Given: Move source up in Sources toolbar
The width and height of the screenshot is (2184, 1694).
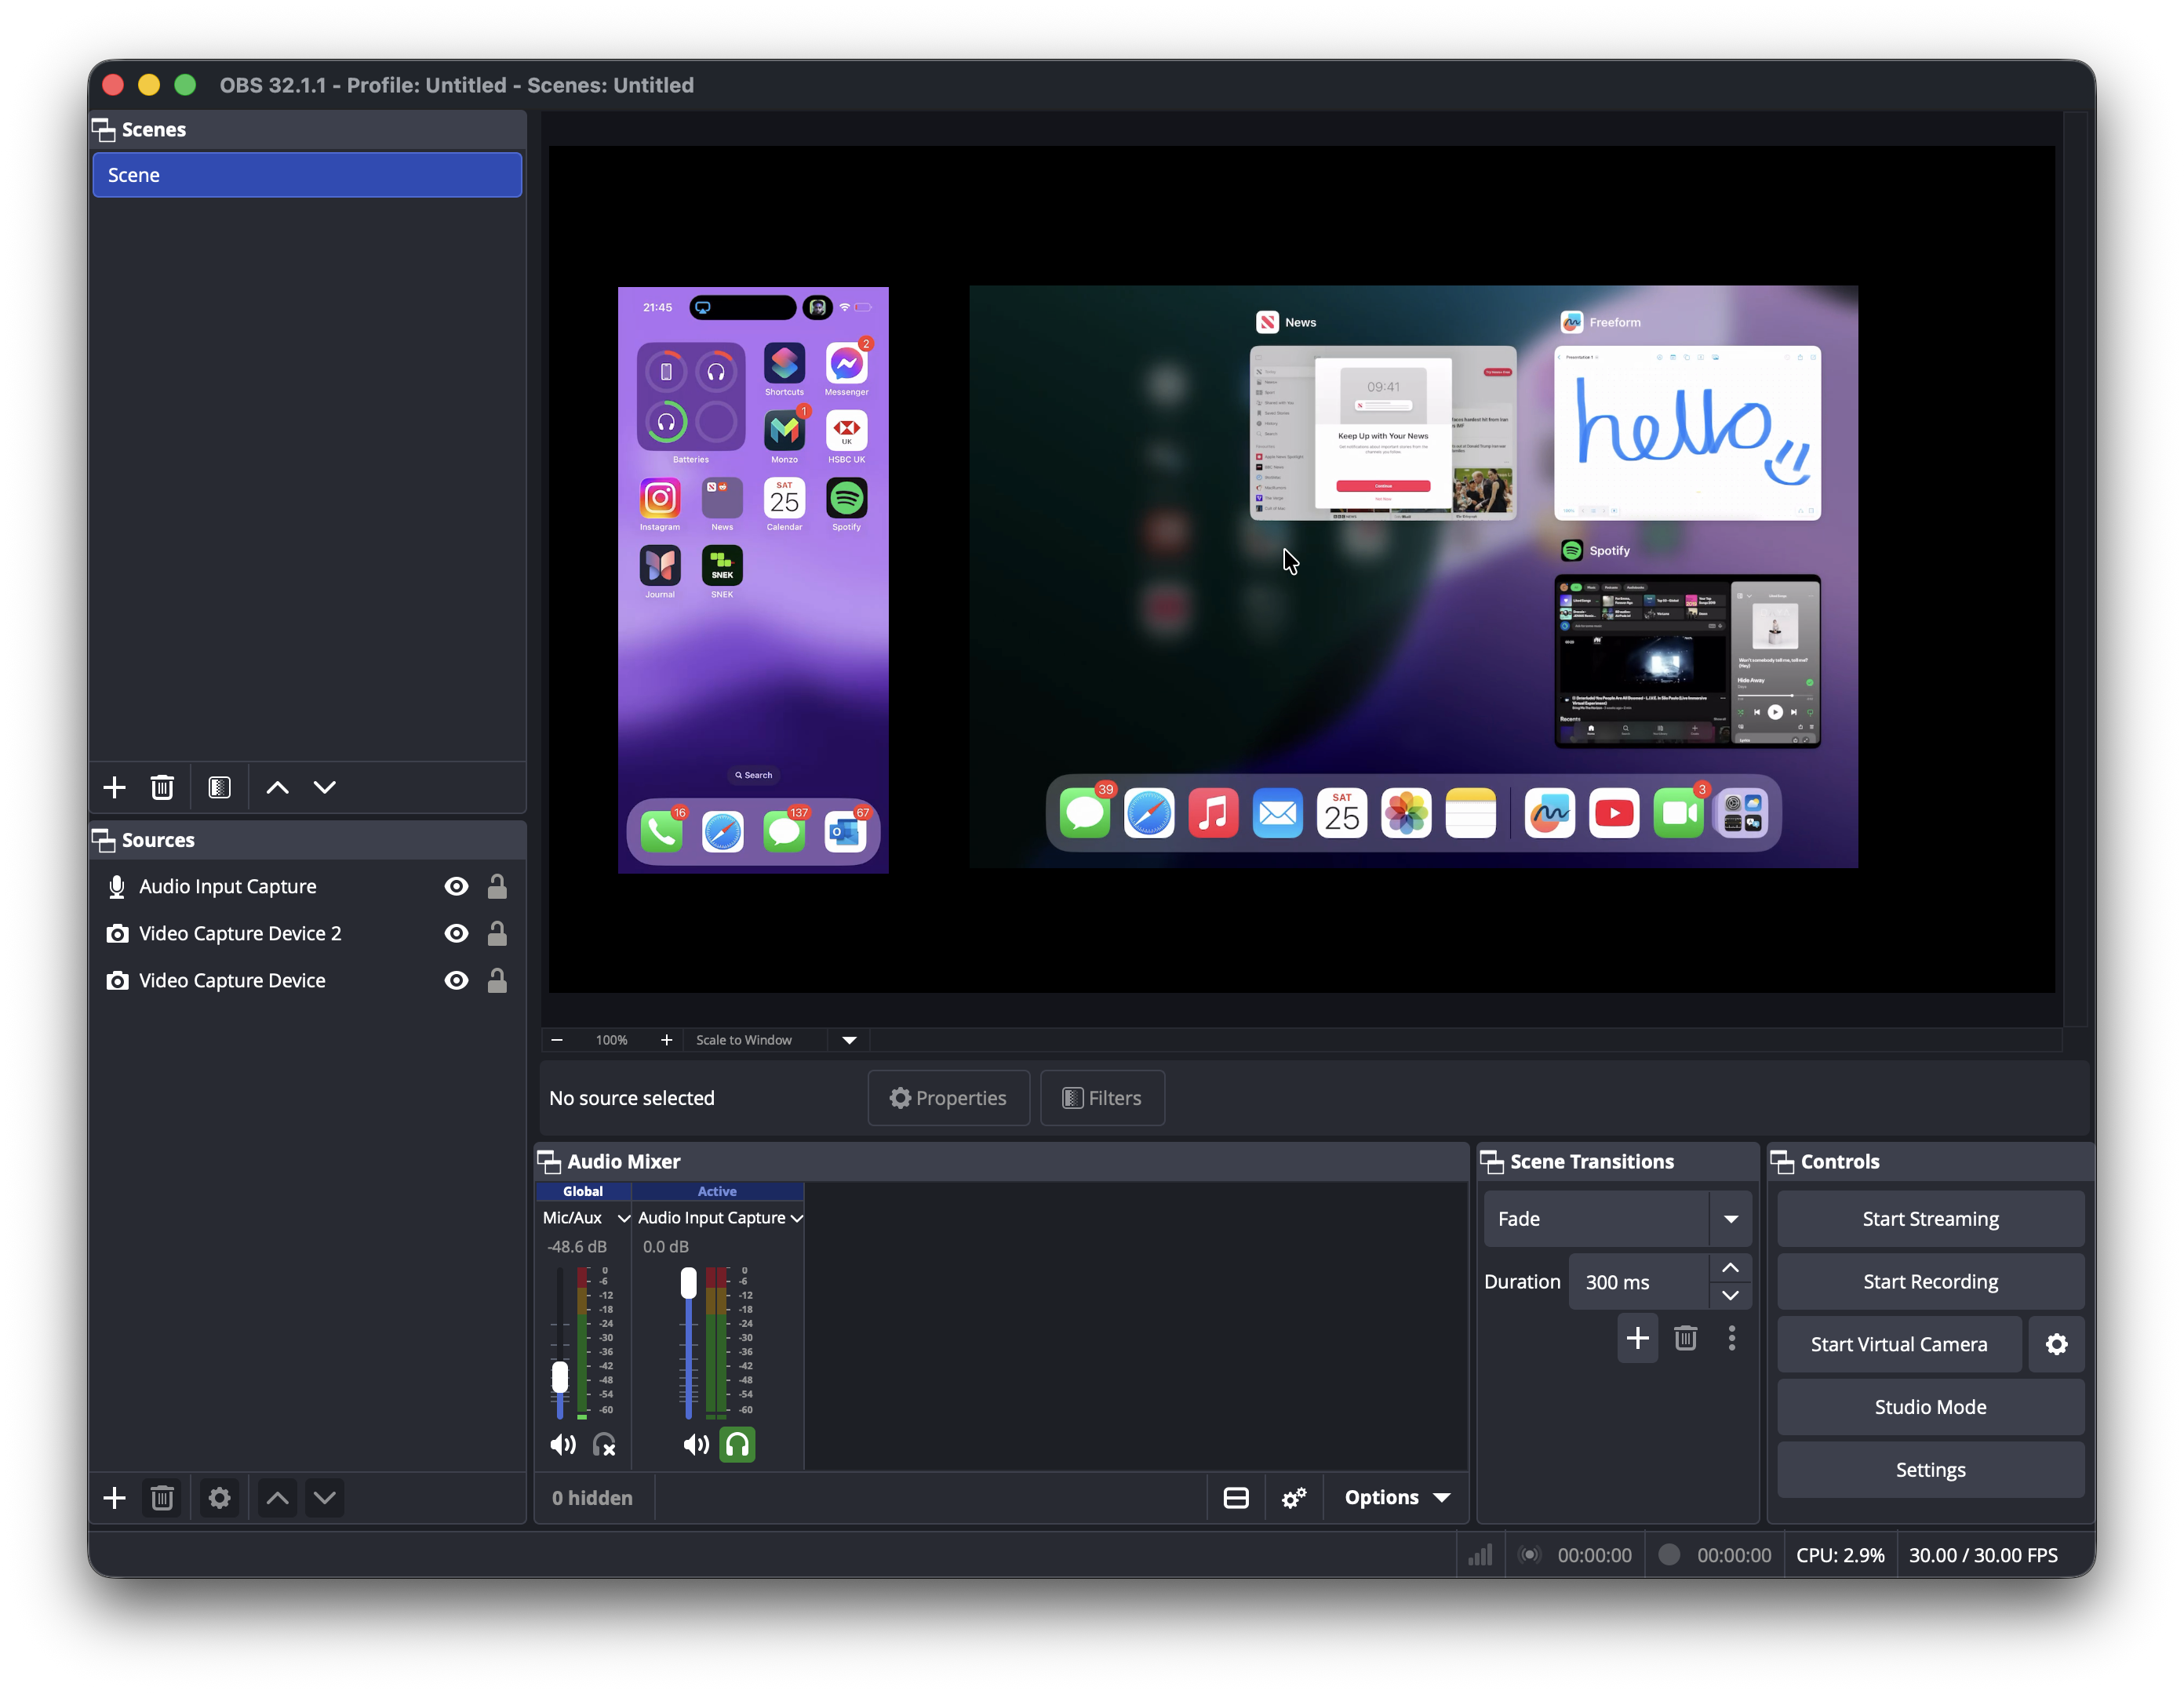Looking at the screenshot, I should pyautogui.click(x=277, y=1497).
